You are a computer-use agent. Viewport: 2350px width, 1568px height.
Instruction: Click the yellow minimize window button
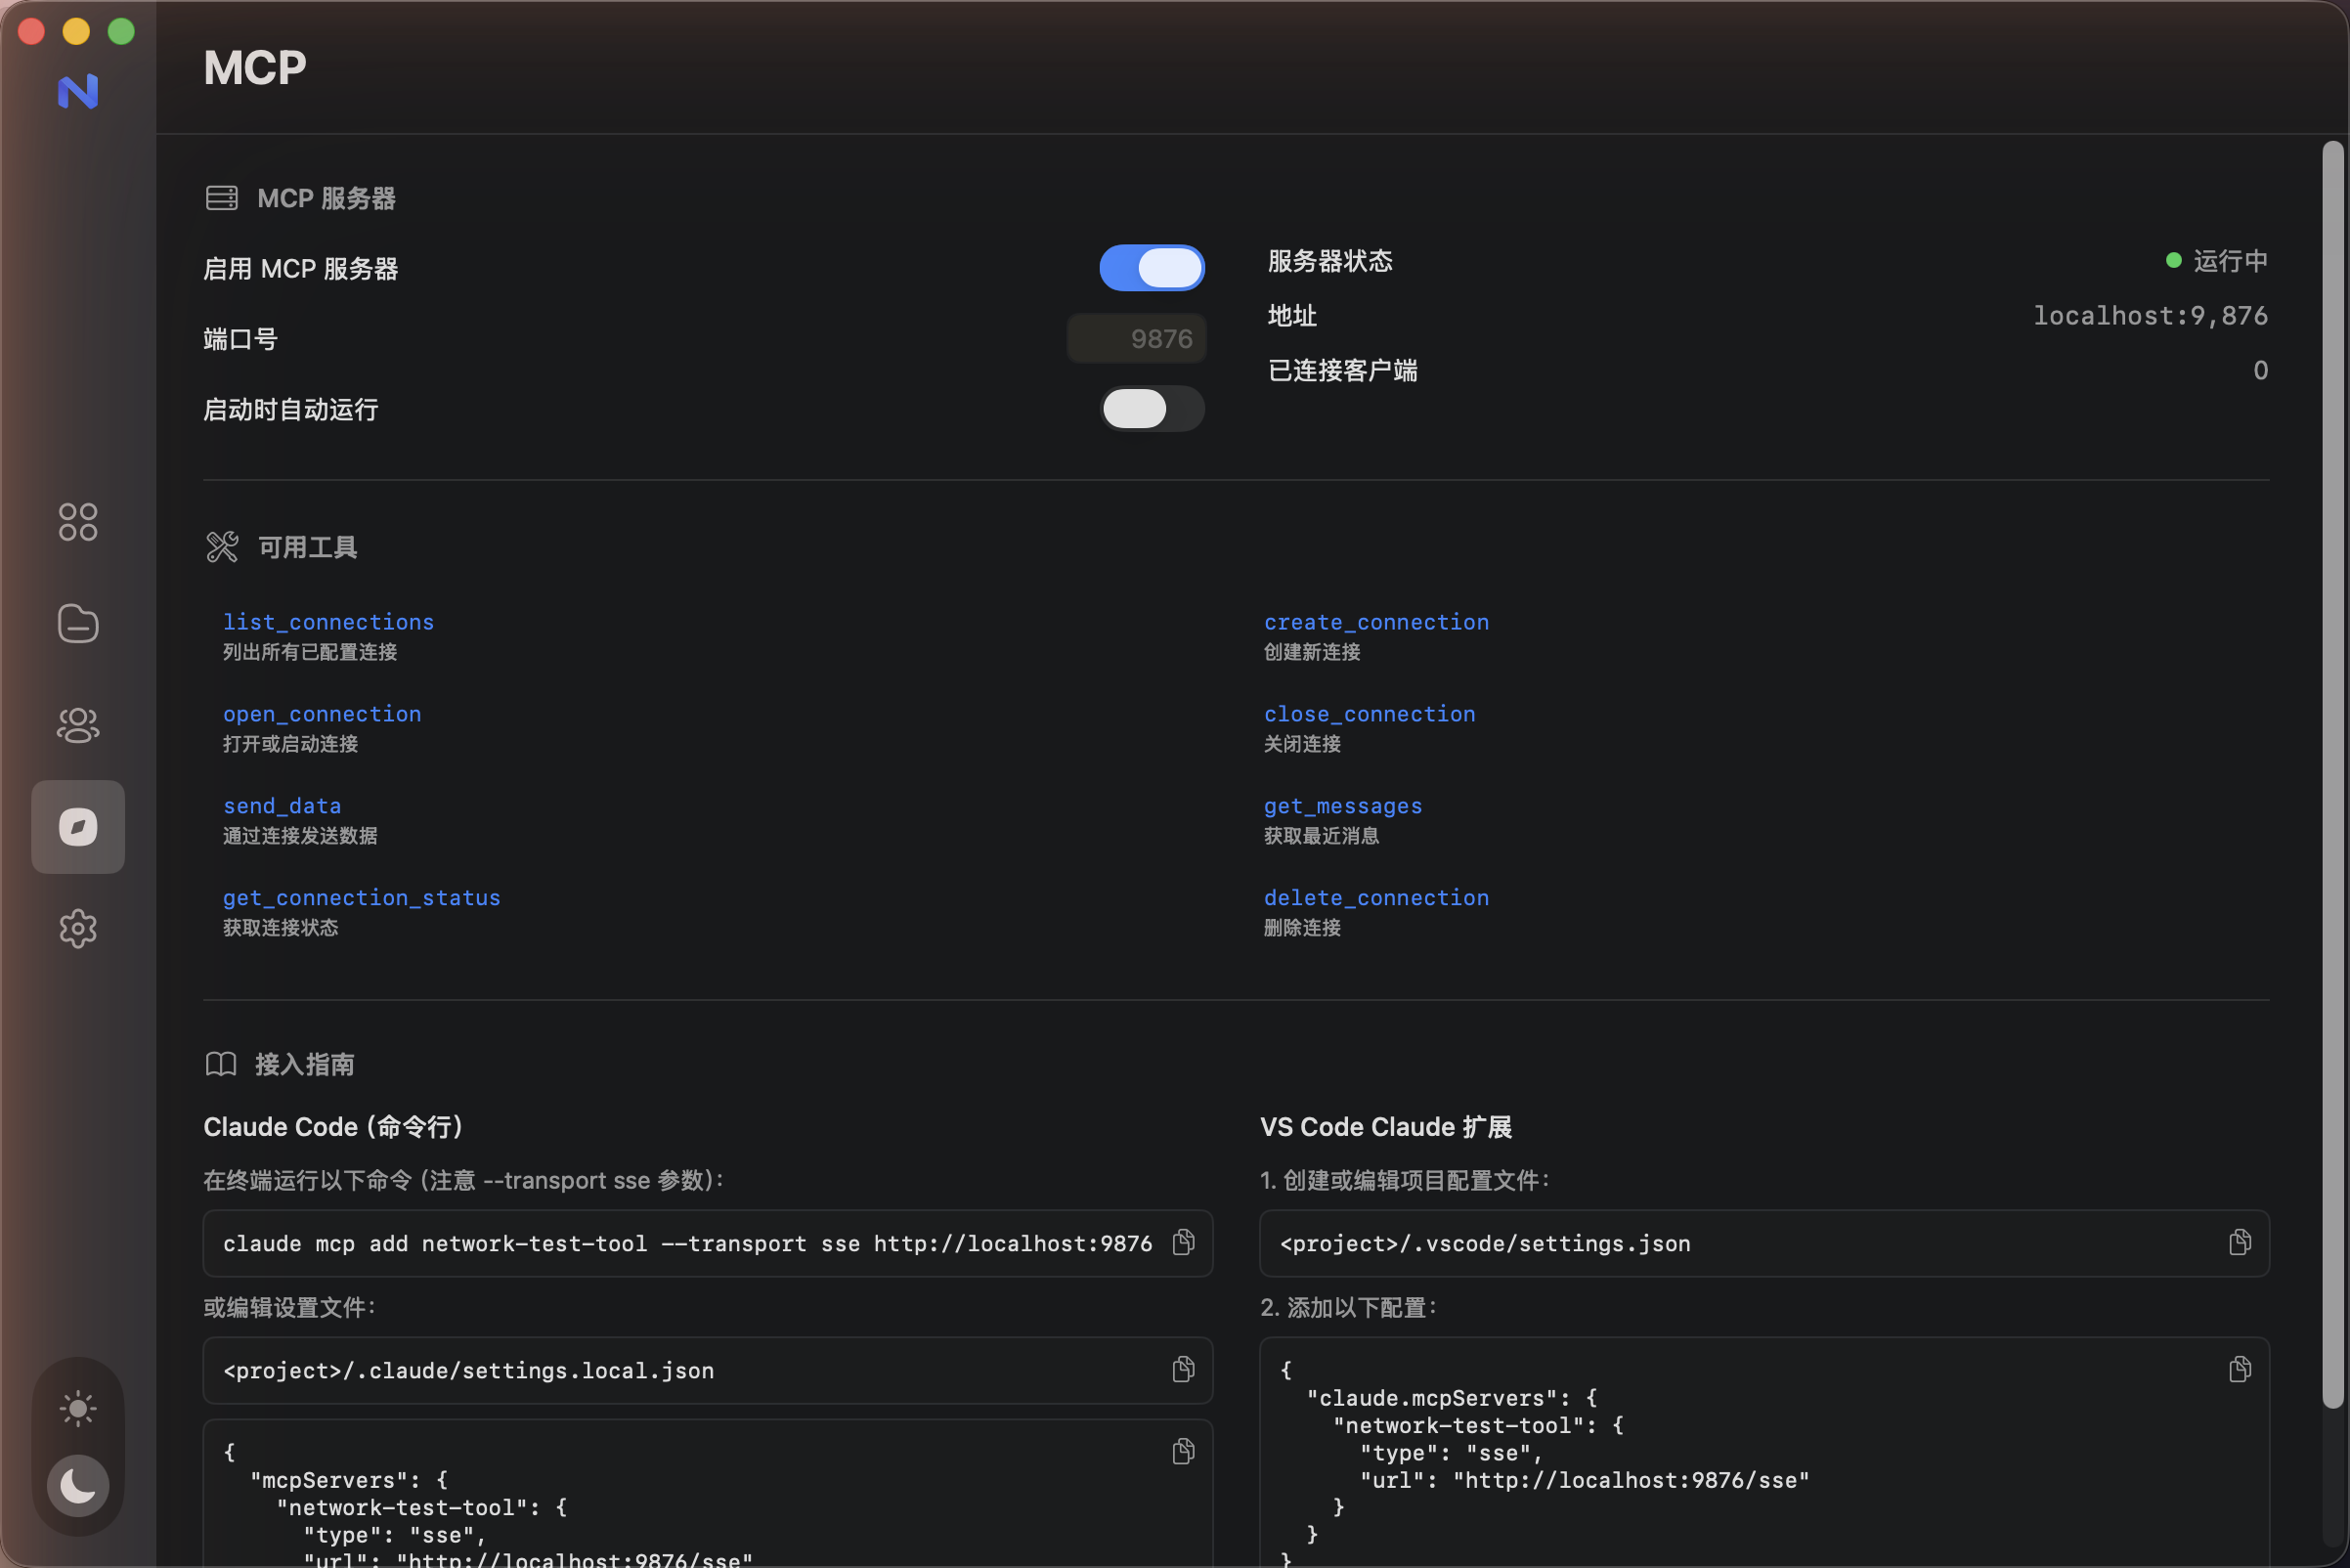pyautogui.click(x=76, y=31)
